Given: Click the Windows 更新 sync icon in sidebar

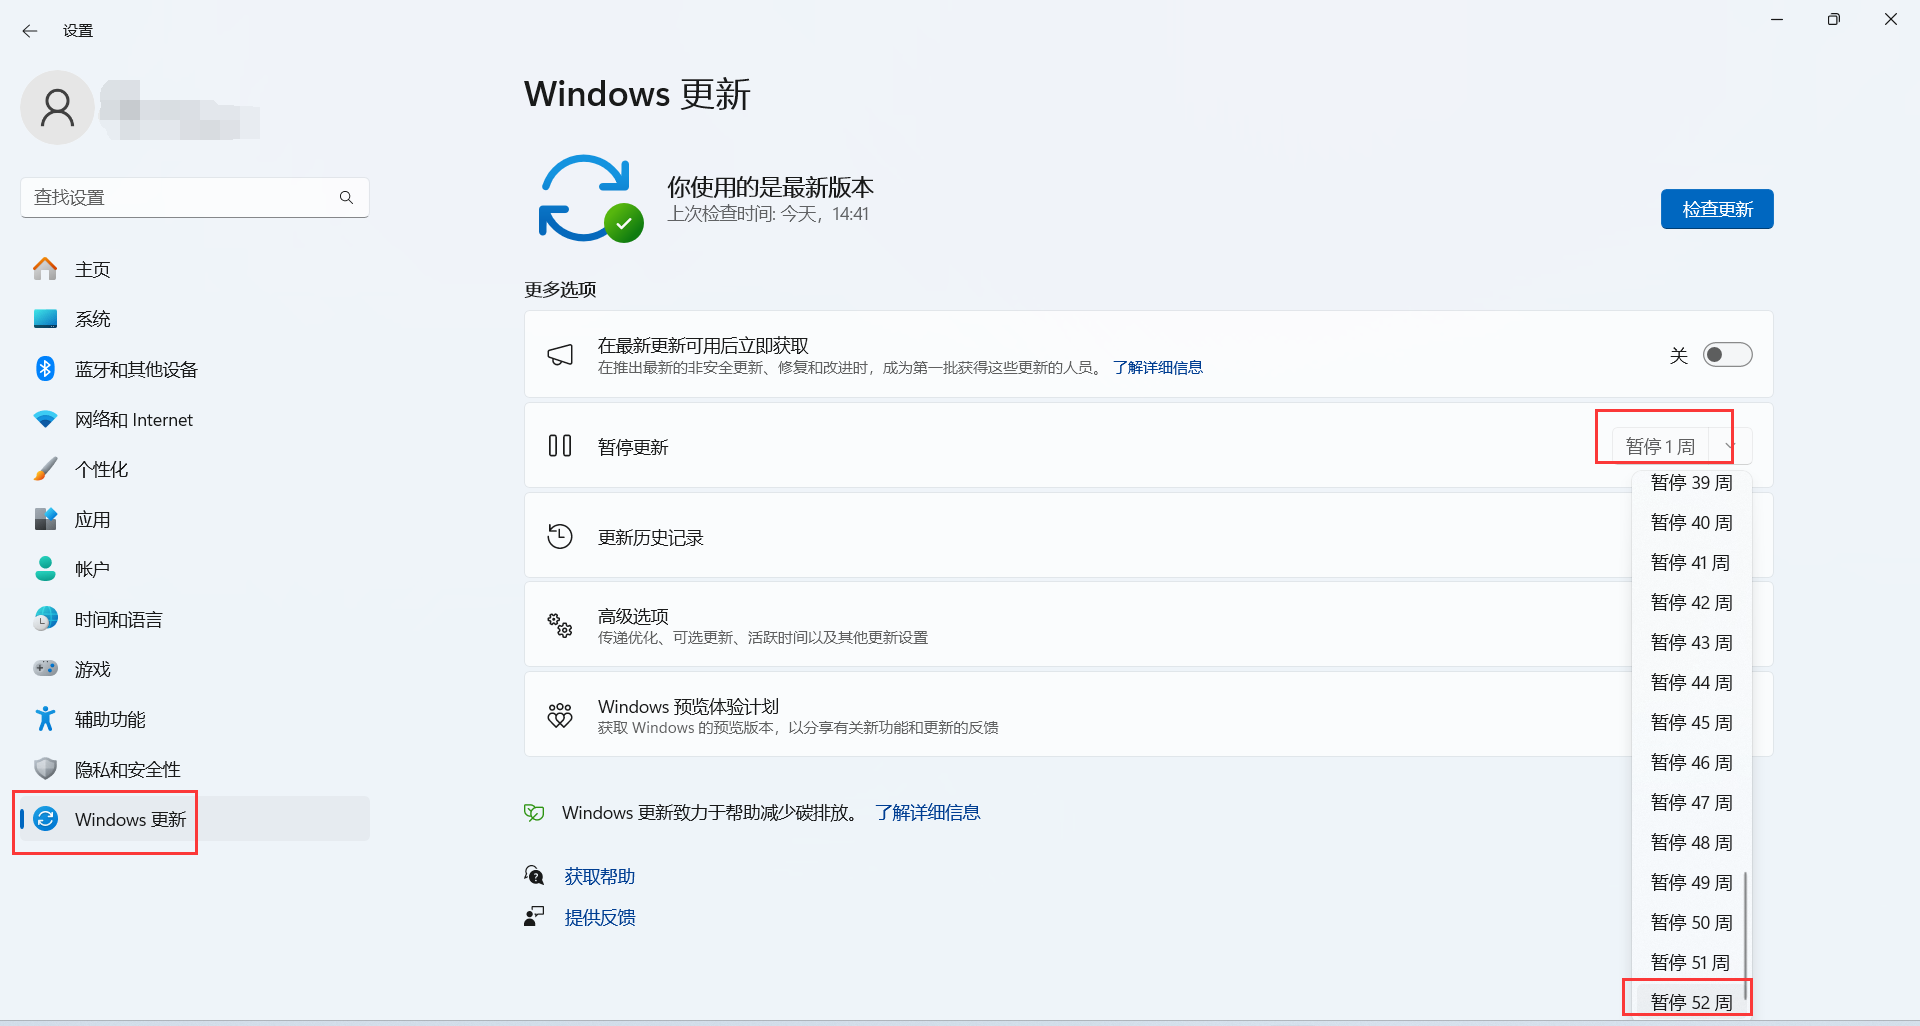Looking at the screenshot, I should 45,819.
